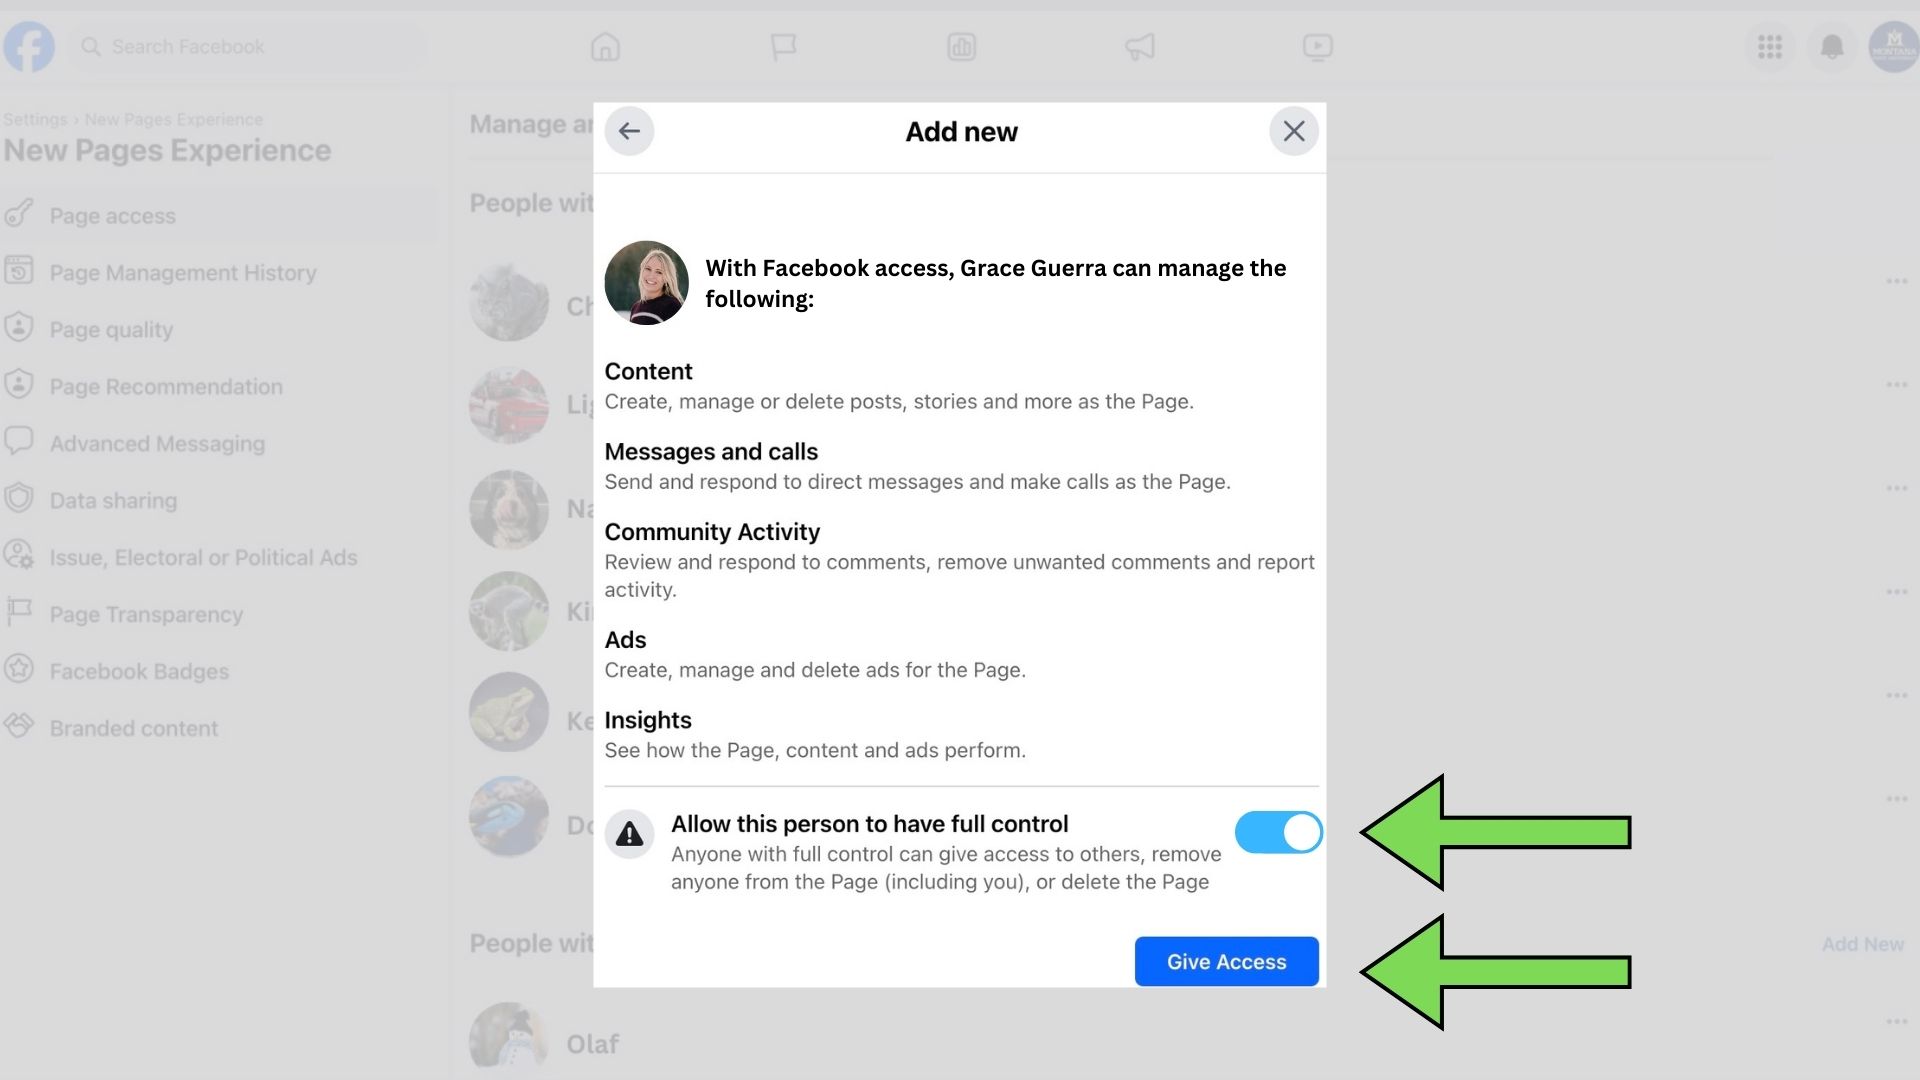Click the Facebook gaming/video icon

tap(1316, 46)
